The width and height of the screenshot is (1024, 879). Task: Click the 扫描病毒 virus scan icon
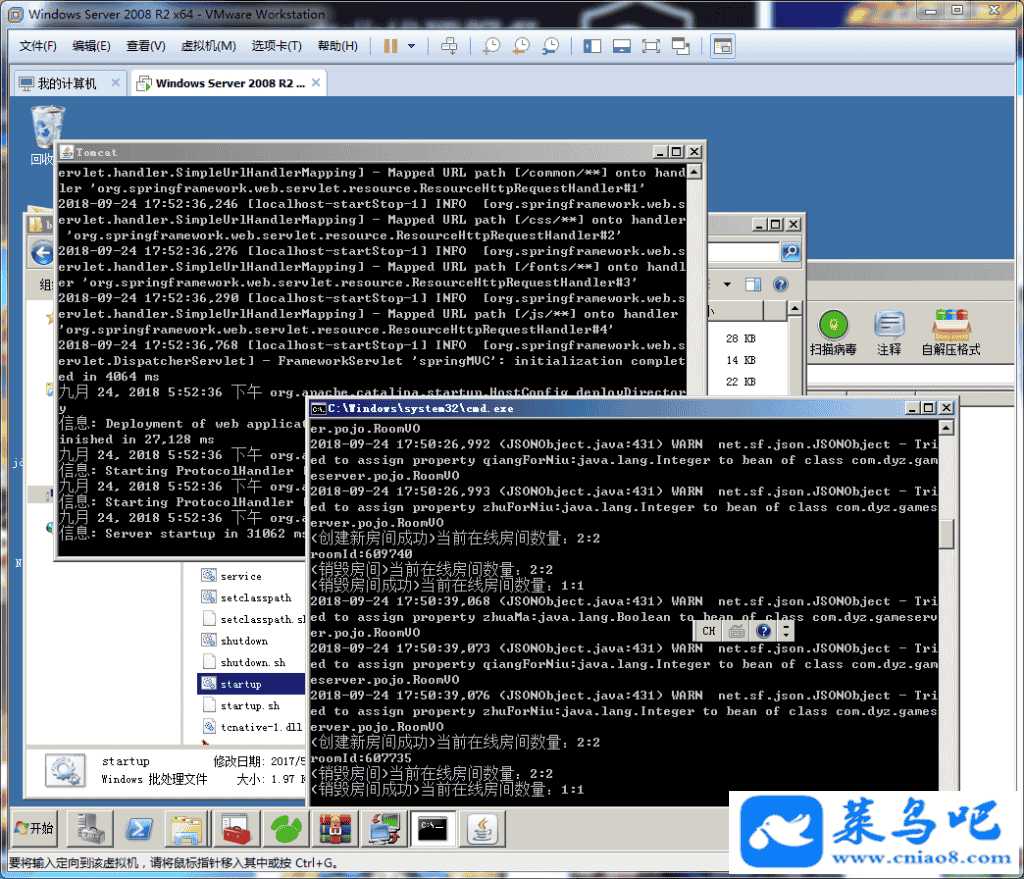point(833,333)
